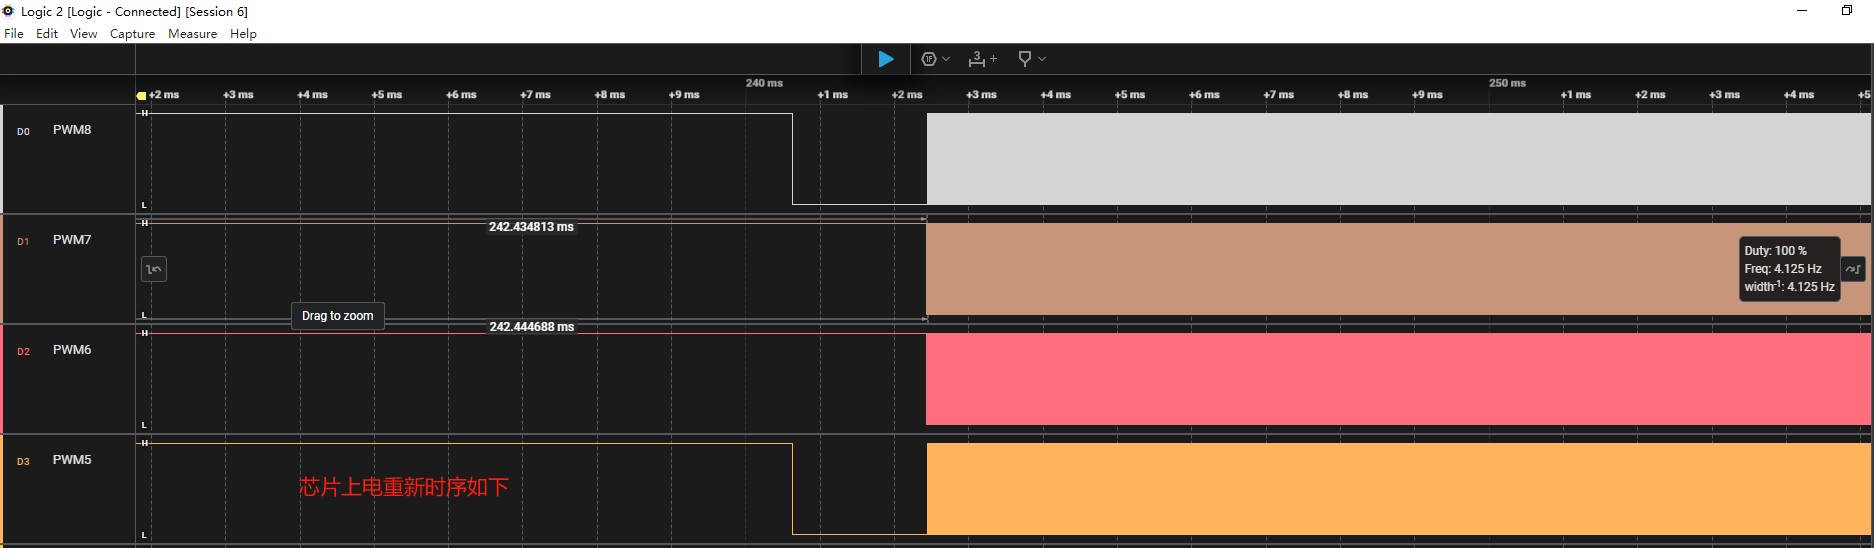Click the Freq 4.125 Hz readout
The image size is (1874, 548).
1783,269
